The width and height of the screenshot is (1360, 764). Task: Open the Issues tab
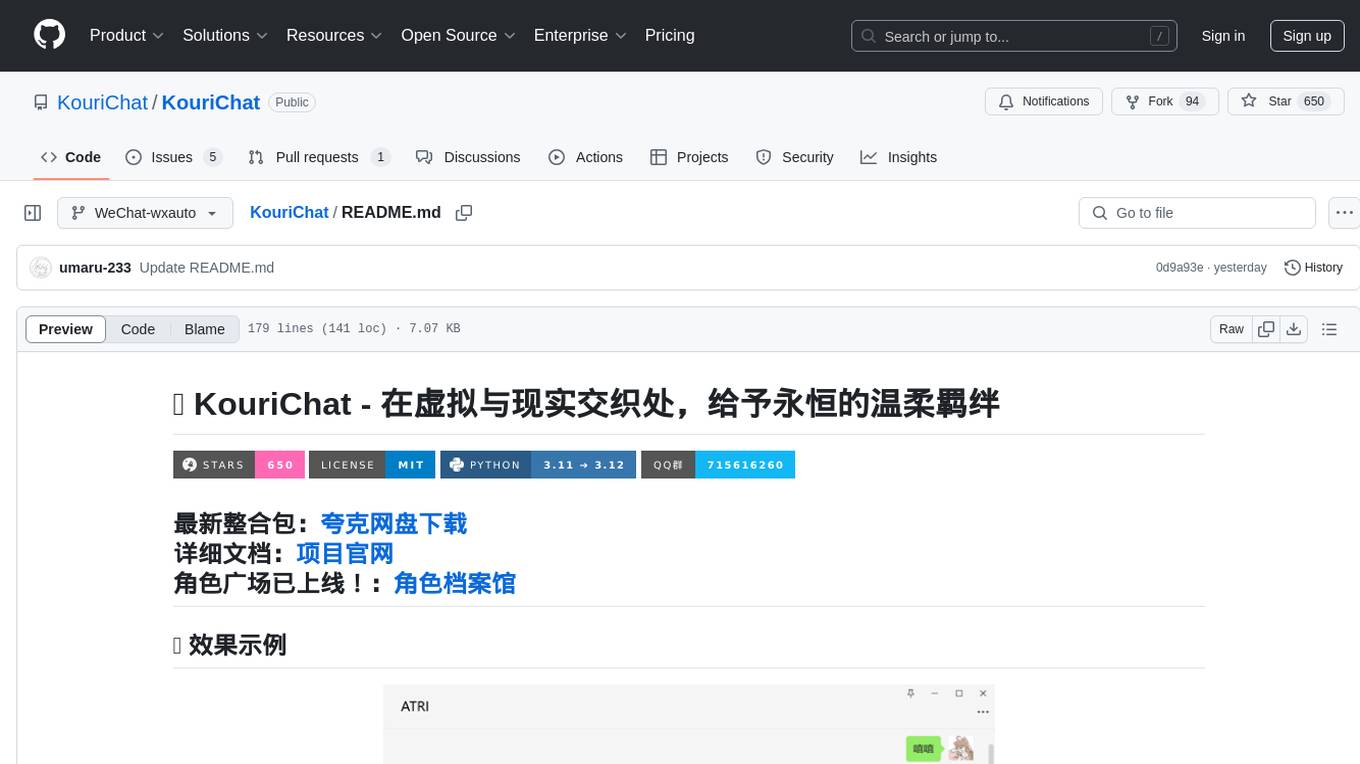pos(172,157)
